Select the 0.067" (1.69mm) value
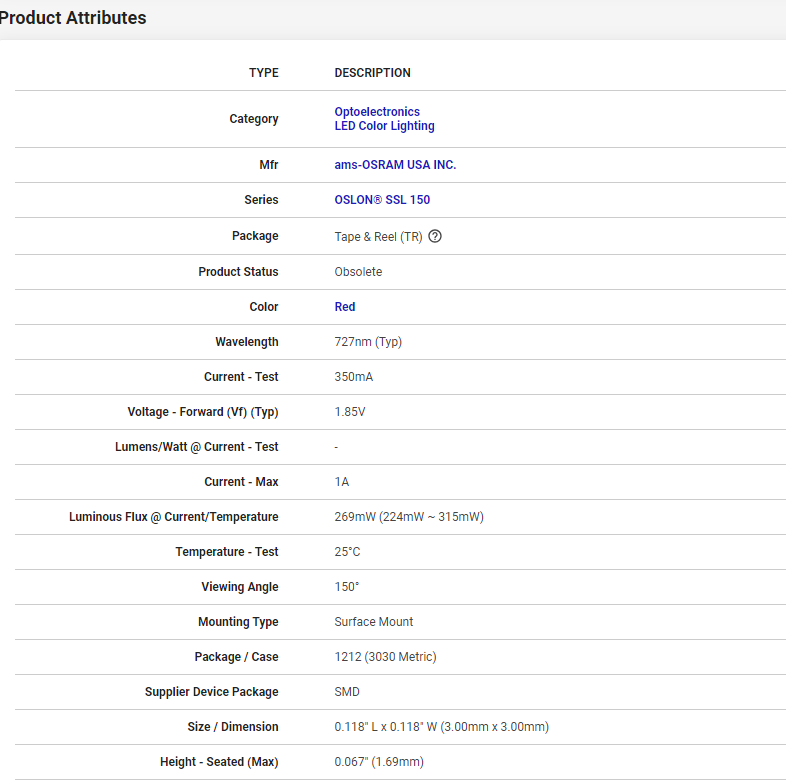This screenshot has width=786, height=783. [379, 762]
